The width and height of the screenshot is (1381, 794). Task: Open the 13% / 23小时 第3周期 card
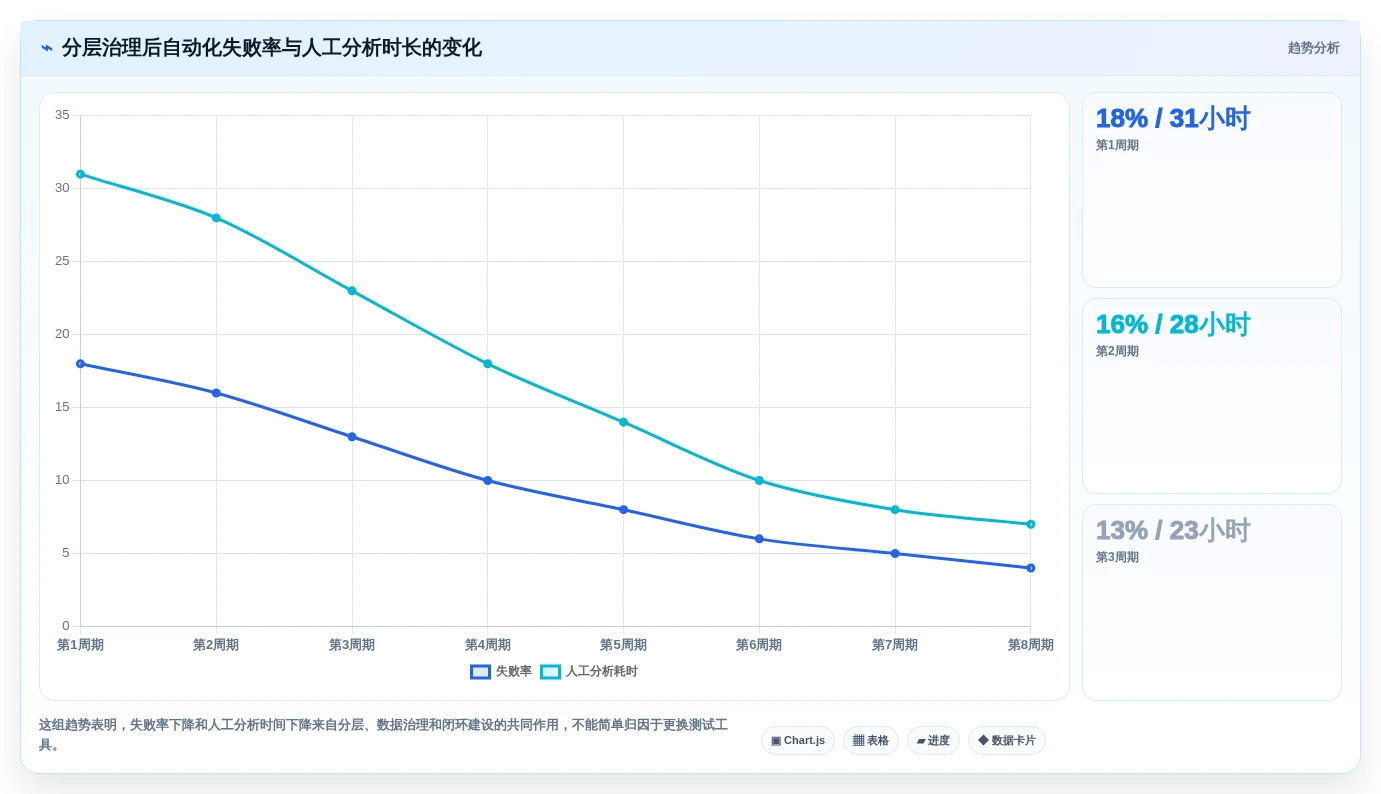tap(1211, 602)
